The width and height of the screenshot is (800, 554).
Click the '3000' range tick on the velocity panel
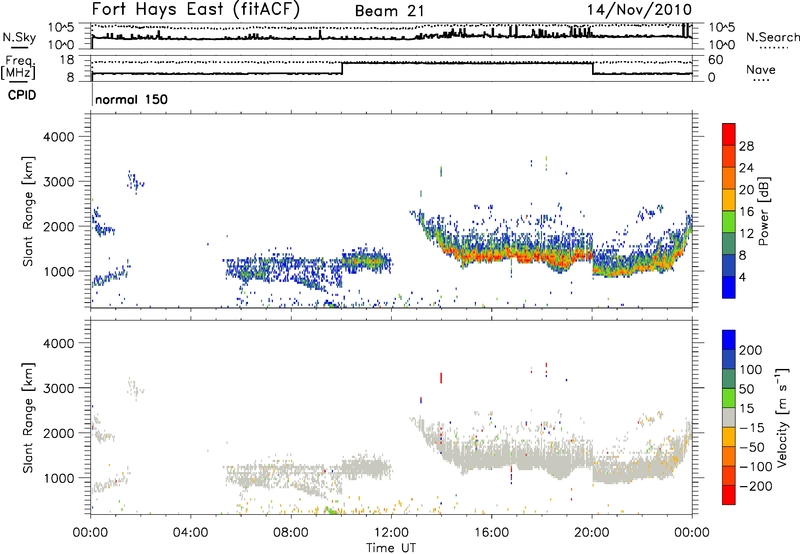tap(59, 388)
